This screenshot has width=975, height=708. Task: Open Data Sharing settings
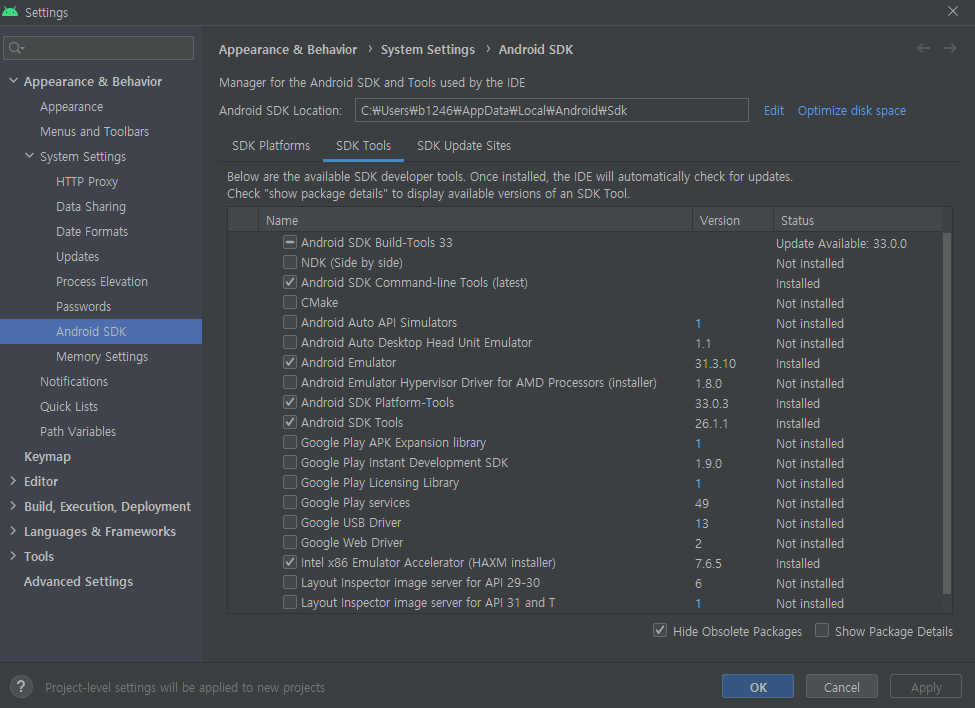coord(91,206)
